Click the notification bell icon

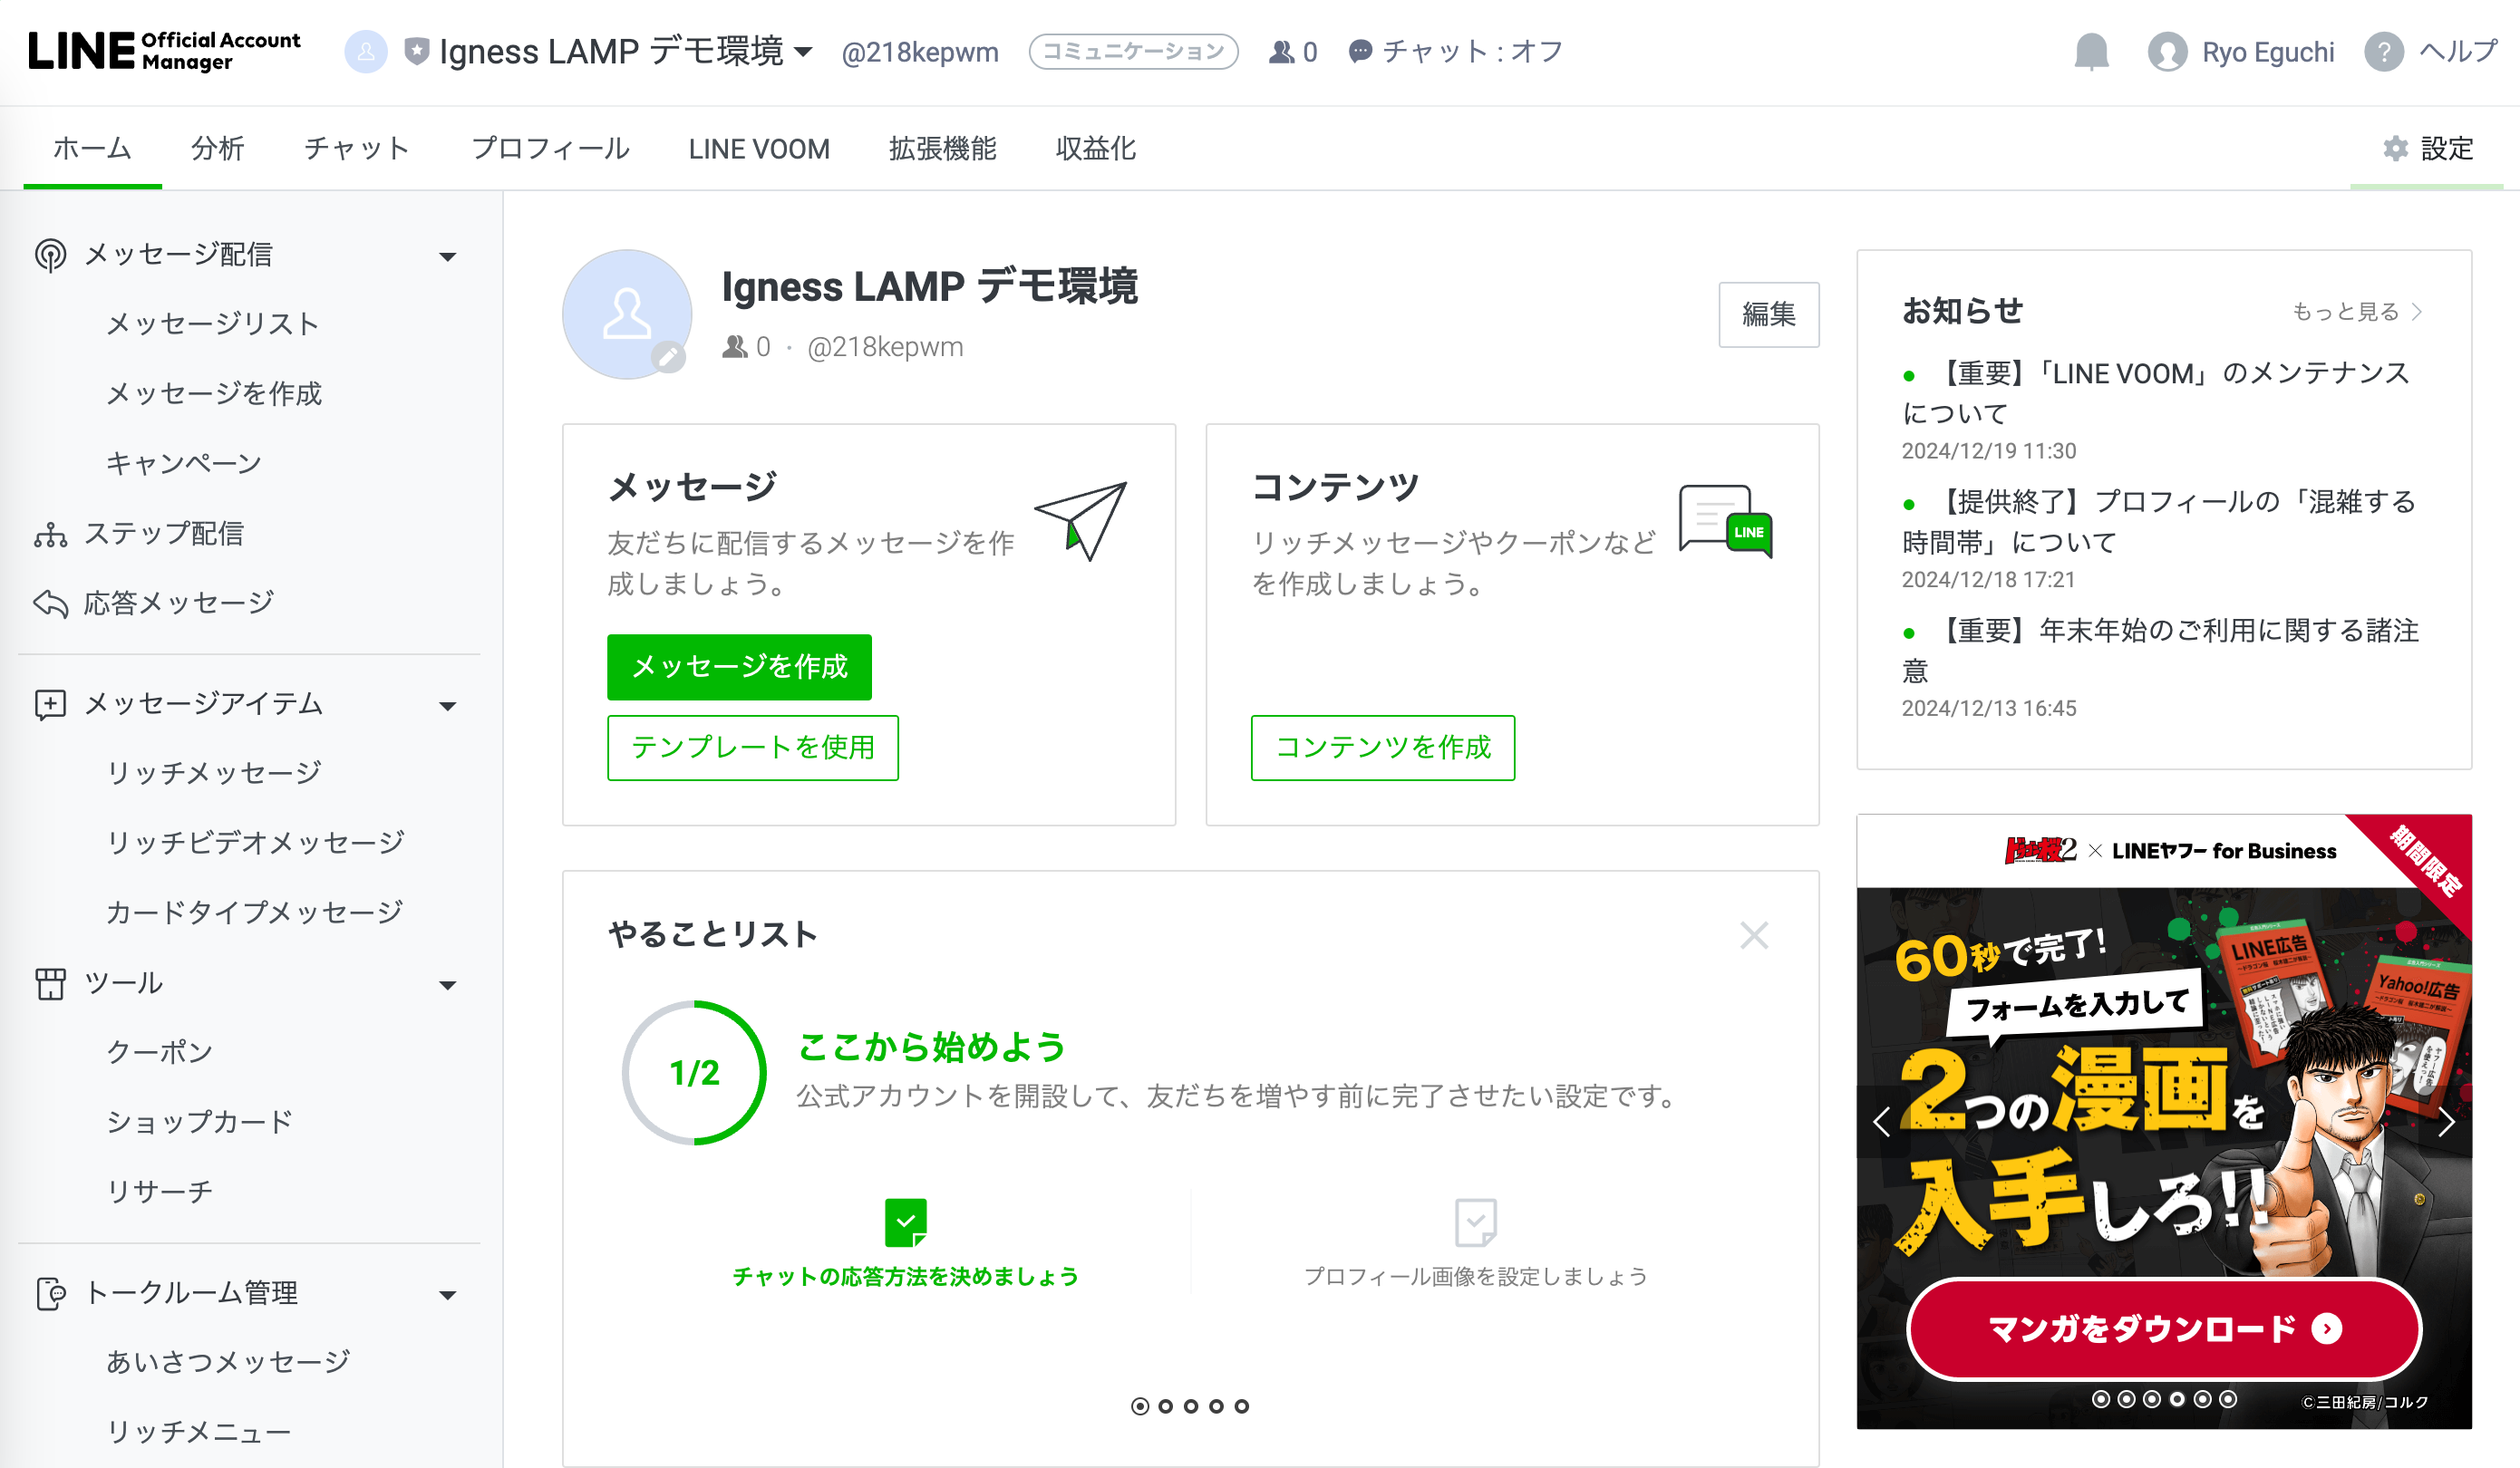[2091, 52]
